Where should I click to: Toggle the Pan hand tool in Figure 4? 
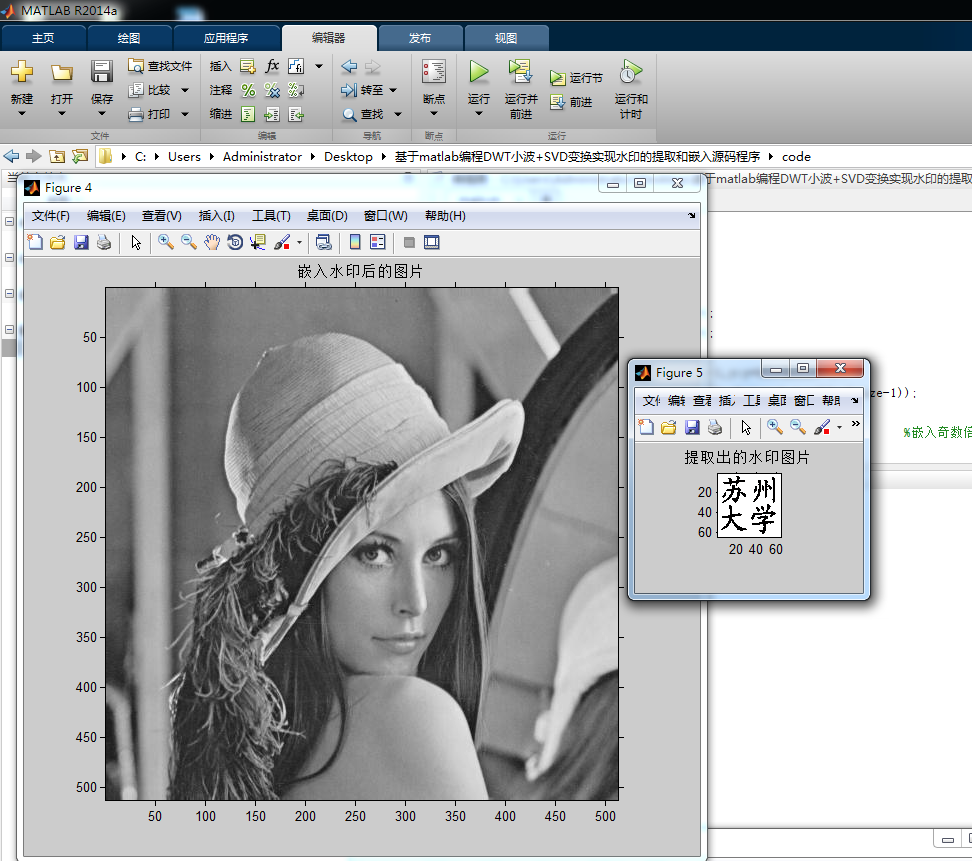click(x=212, y=242)
